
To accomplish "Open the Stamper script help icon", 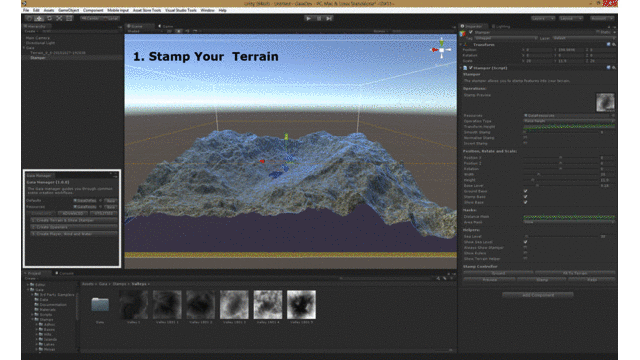I will (x=608, y=68).
